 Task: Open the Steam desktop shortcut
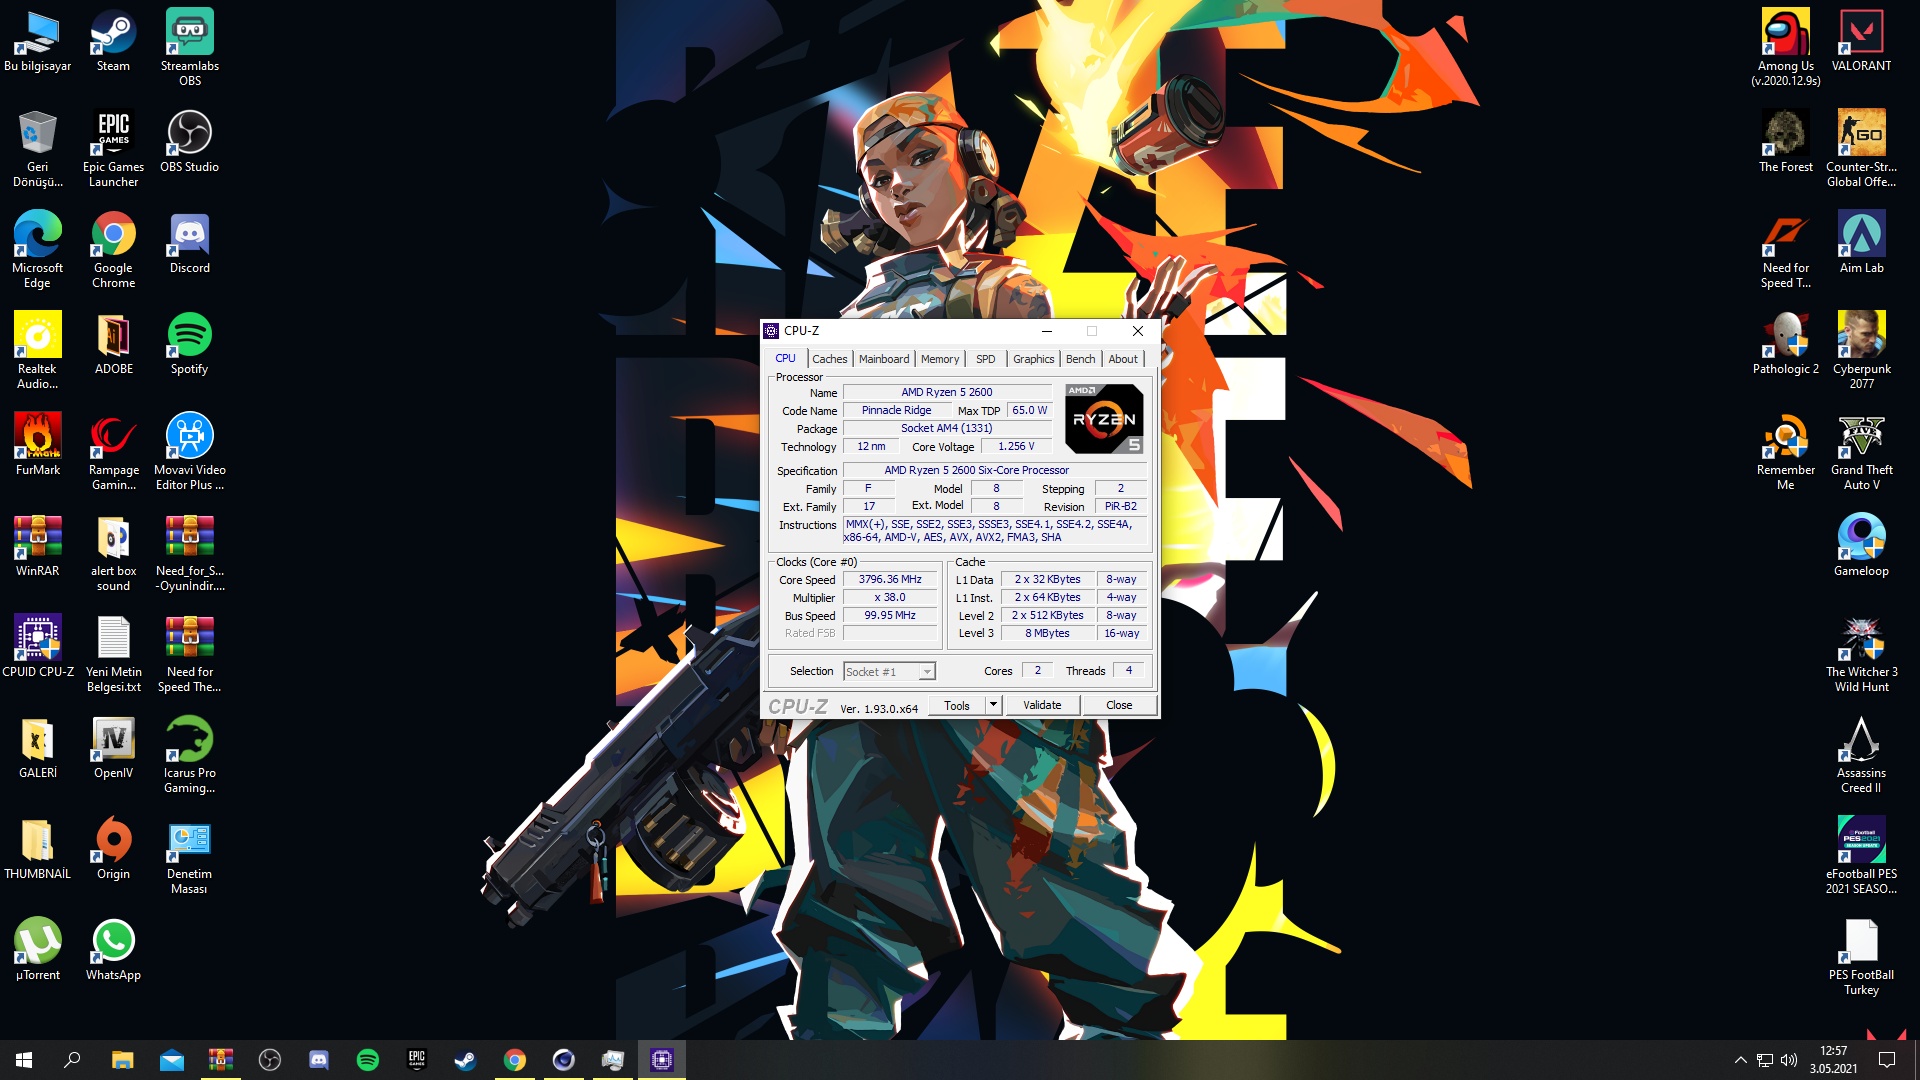point(113,42)
